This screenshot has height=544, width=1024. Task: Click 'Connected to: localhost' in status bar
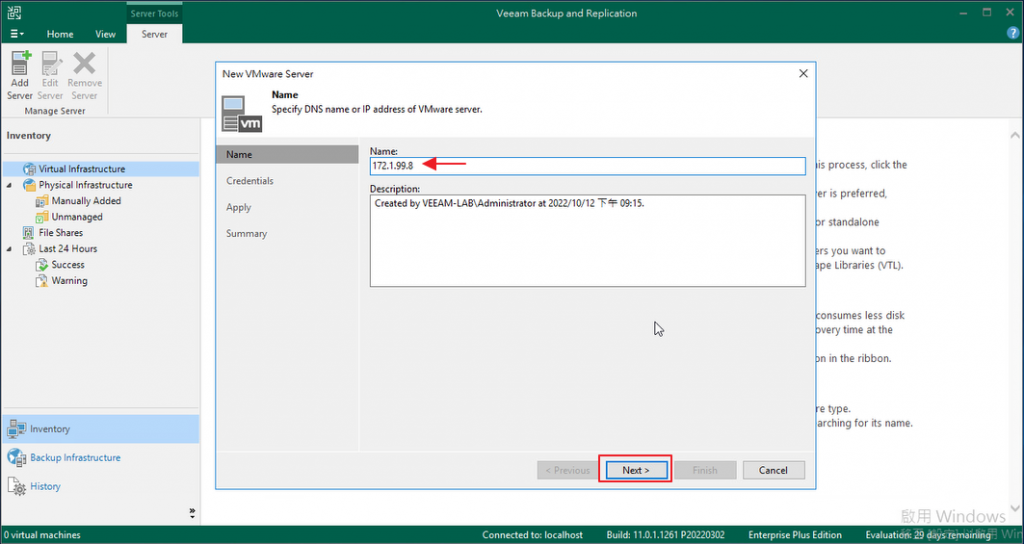tap(532, 535)
